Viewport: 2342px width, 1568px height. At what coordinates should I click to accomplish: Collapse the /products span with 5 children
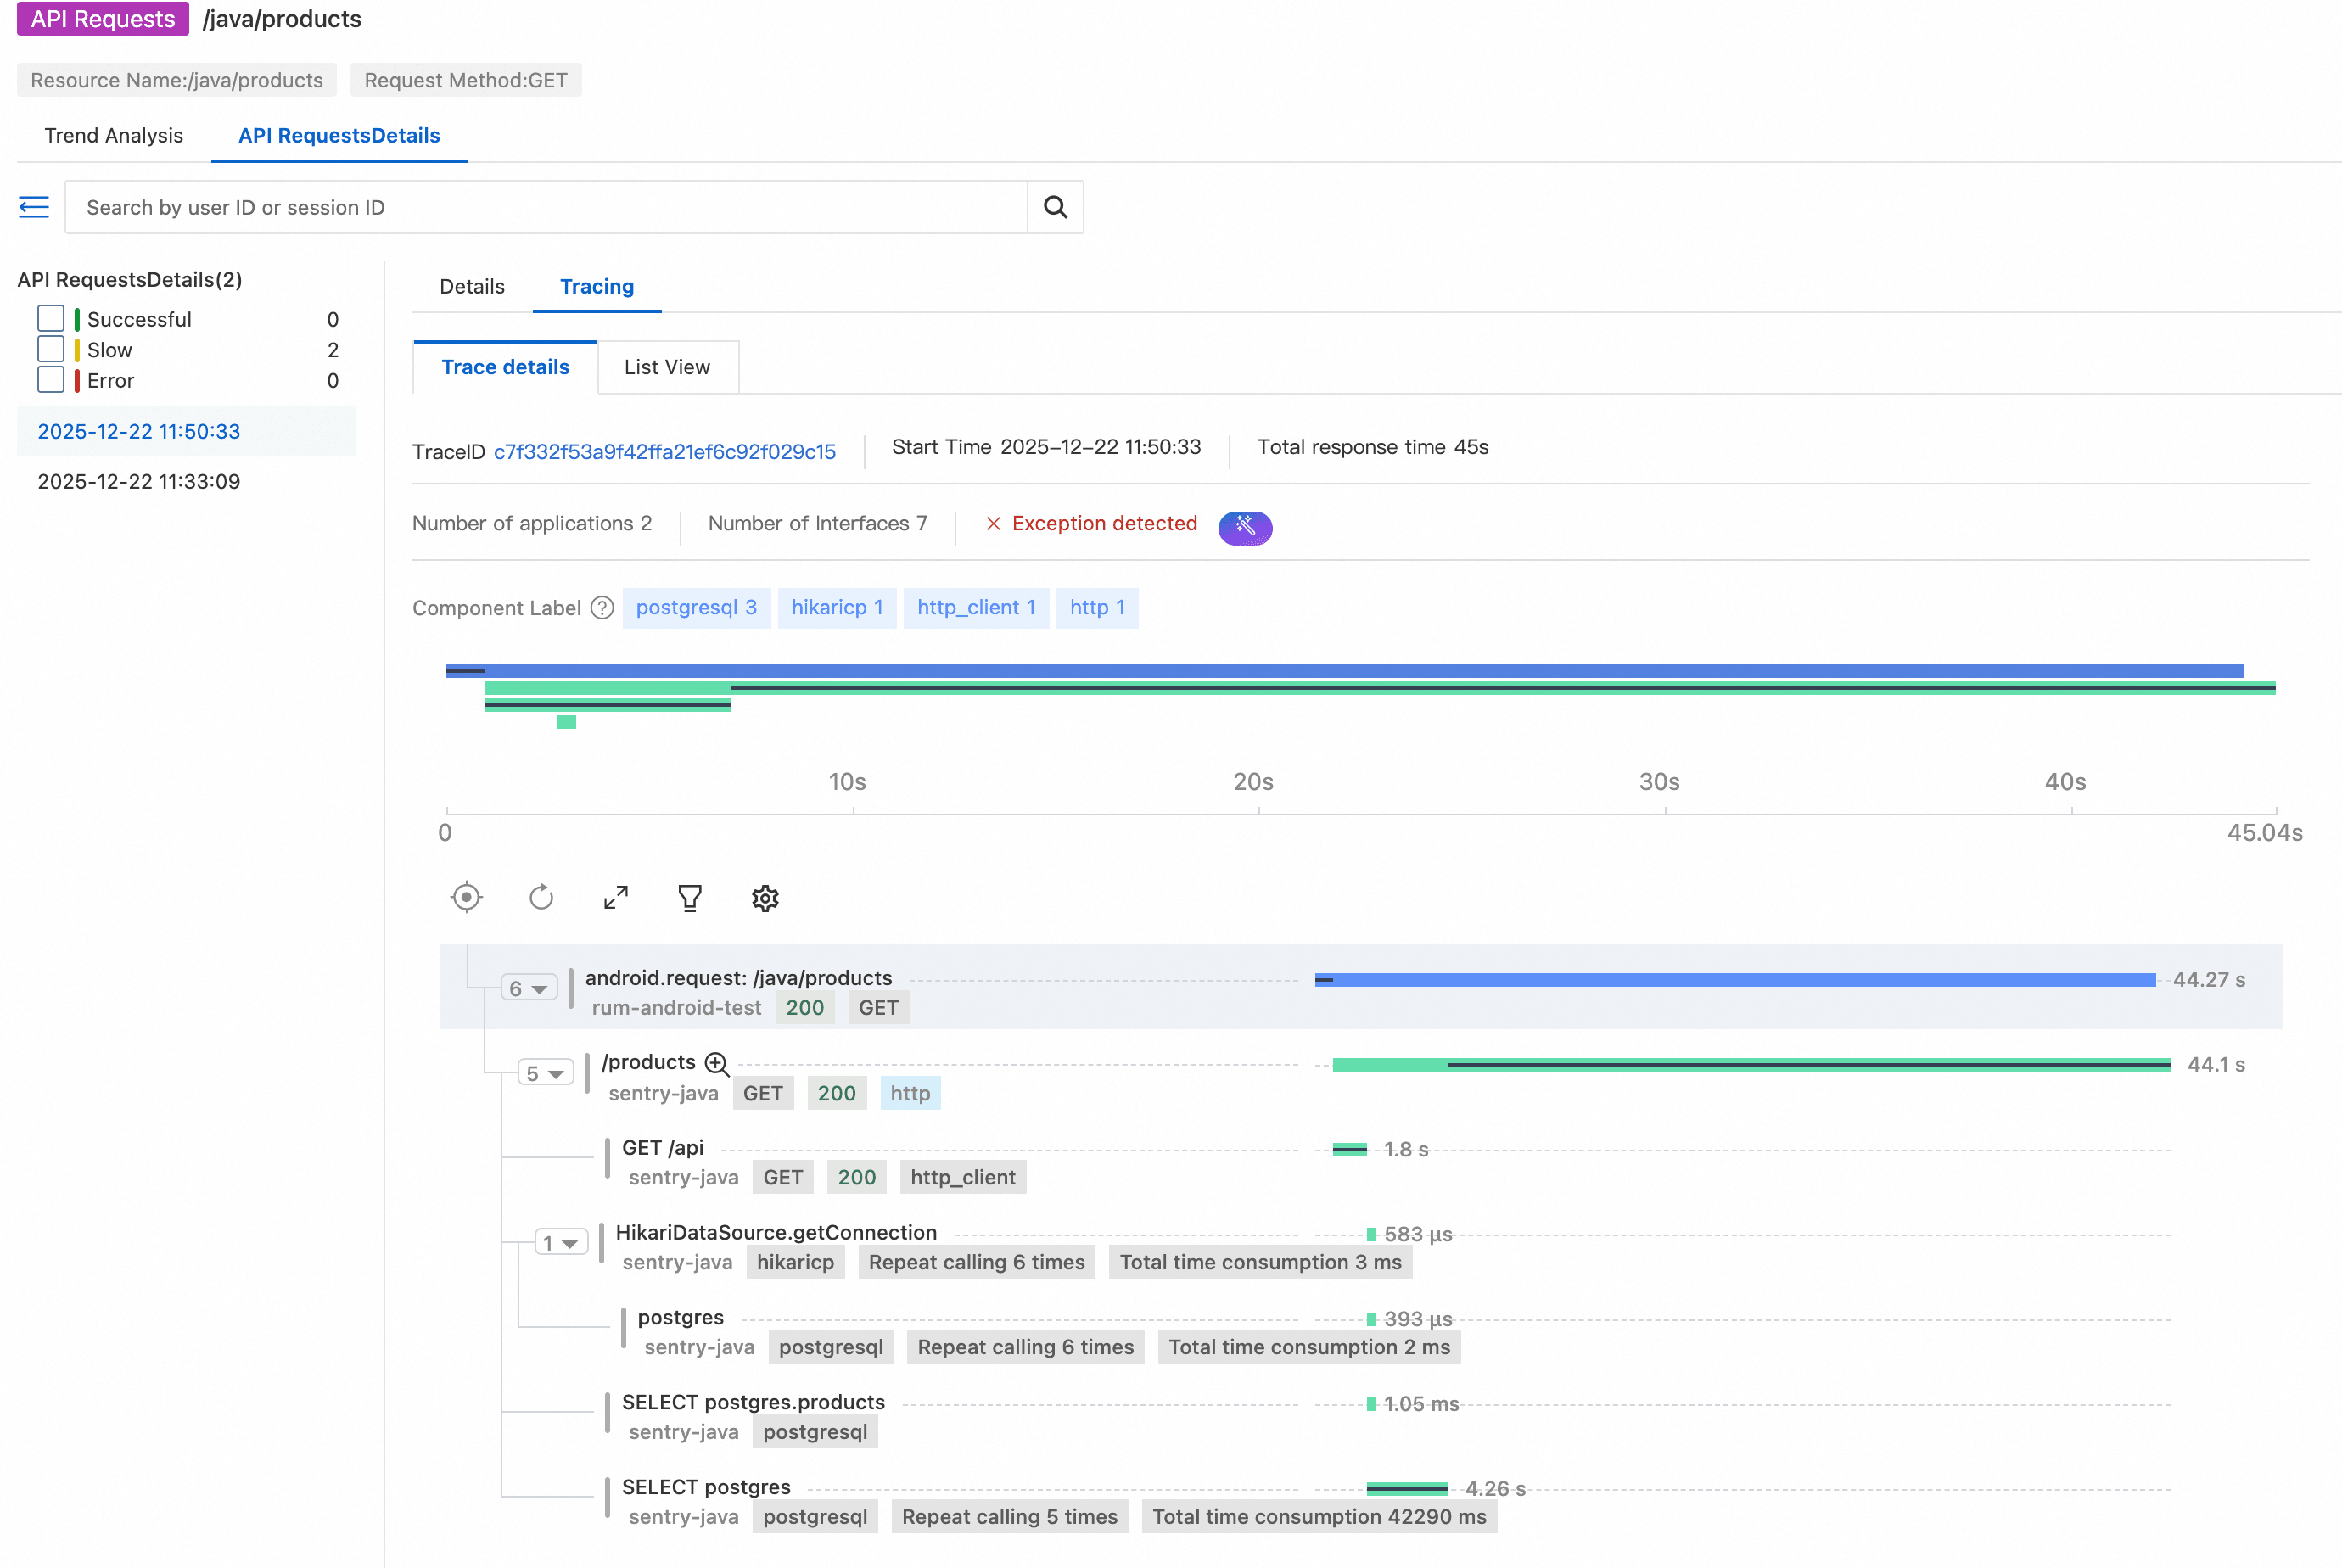click(x=545, y=1073)
